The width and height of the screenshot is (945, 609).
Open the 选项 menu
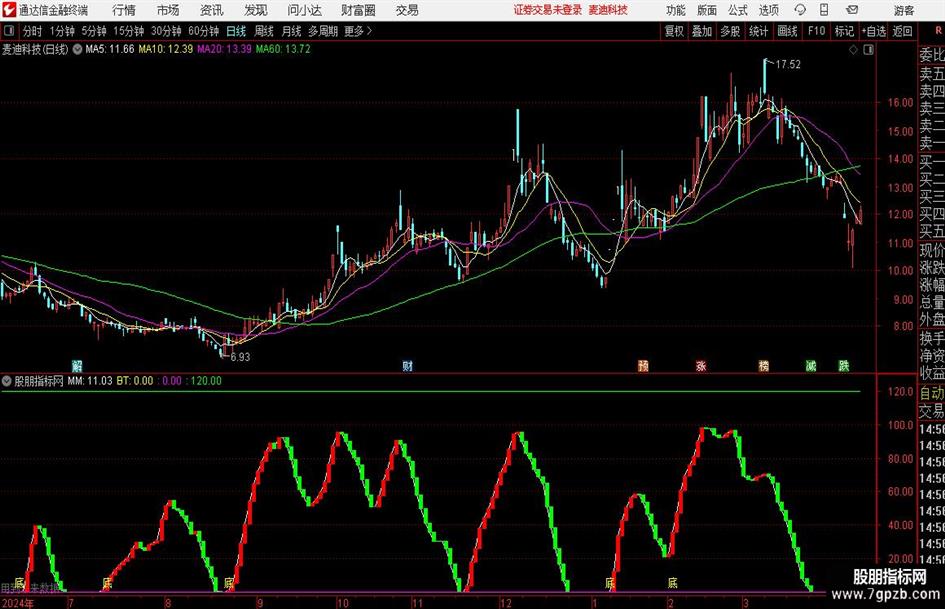click(768, 10)
